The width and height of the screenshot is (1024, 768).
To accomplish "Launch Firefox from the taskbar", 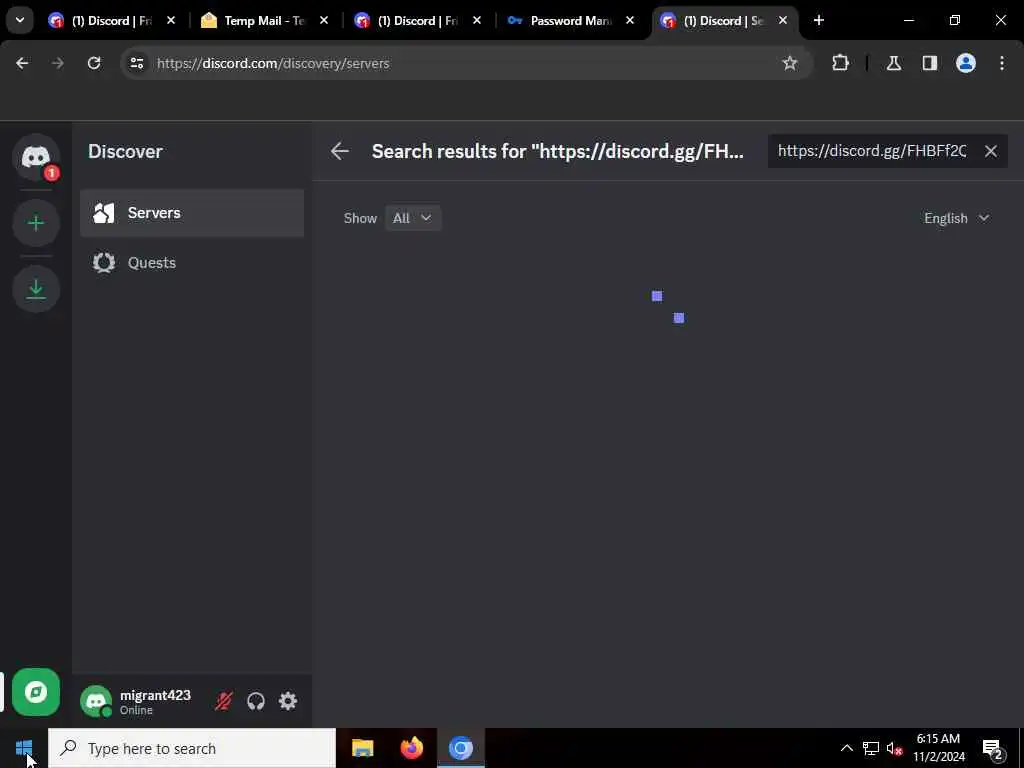I will coord(411,748).
